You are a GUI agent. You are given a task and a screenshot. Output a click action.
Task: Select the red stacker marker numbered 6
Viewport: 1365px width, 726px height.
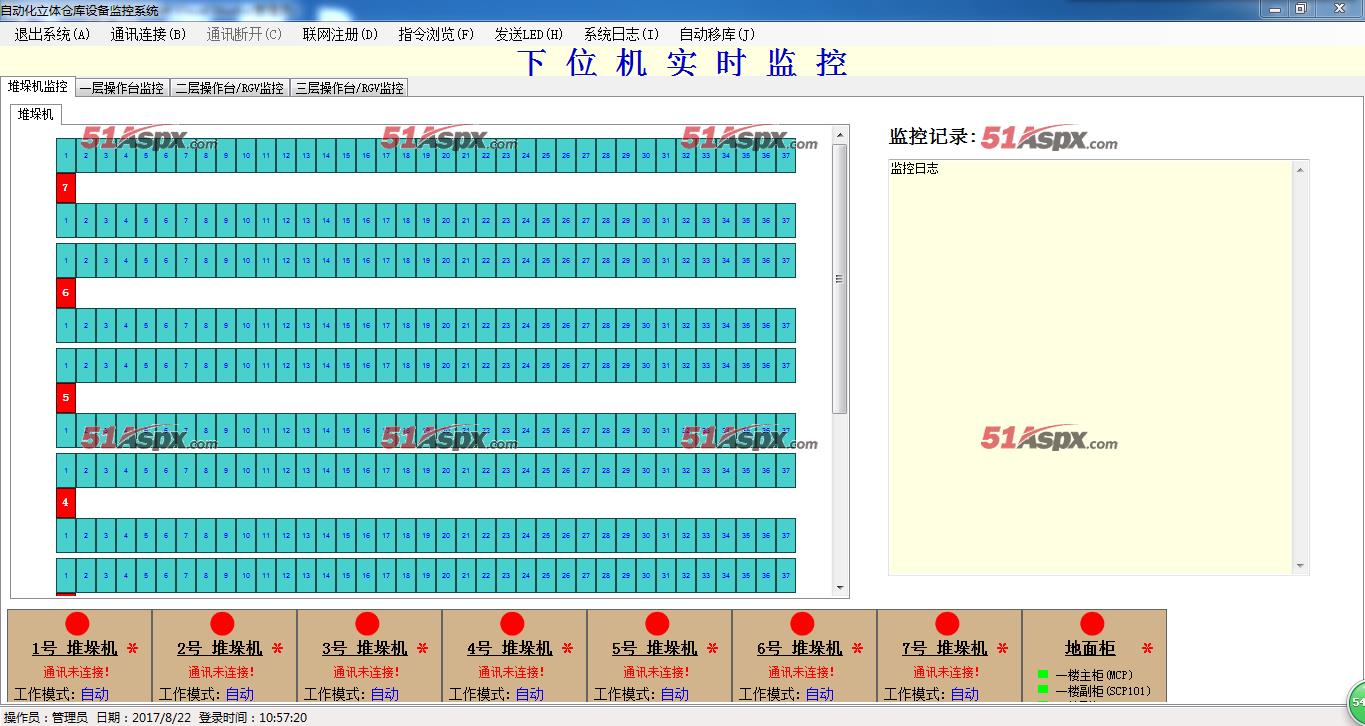click(66, 293)
